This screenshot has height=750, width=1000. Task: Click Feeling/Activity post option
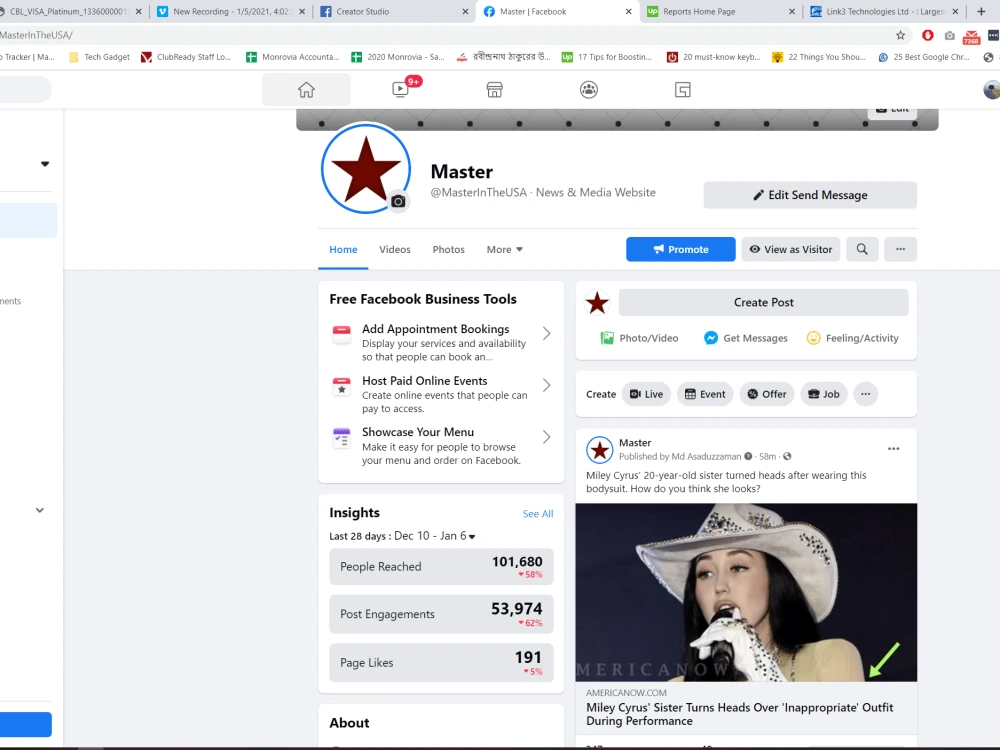point(853,338)
